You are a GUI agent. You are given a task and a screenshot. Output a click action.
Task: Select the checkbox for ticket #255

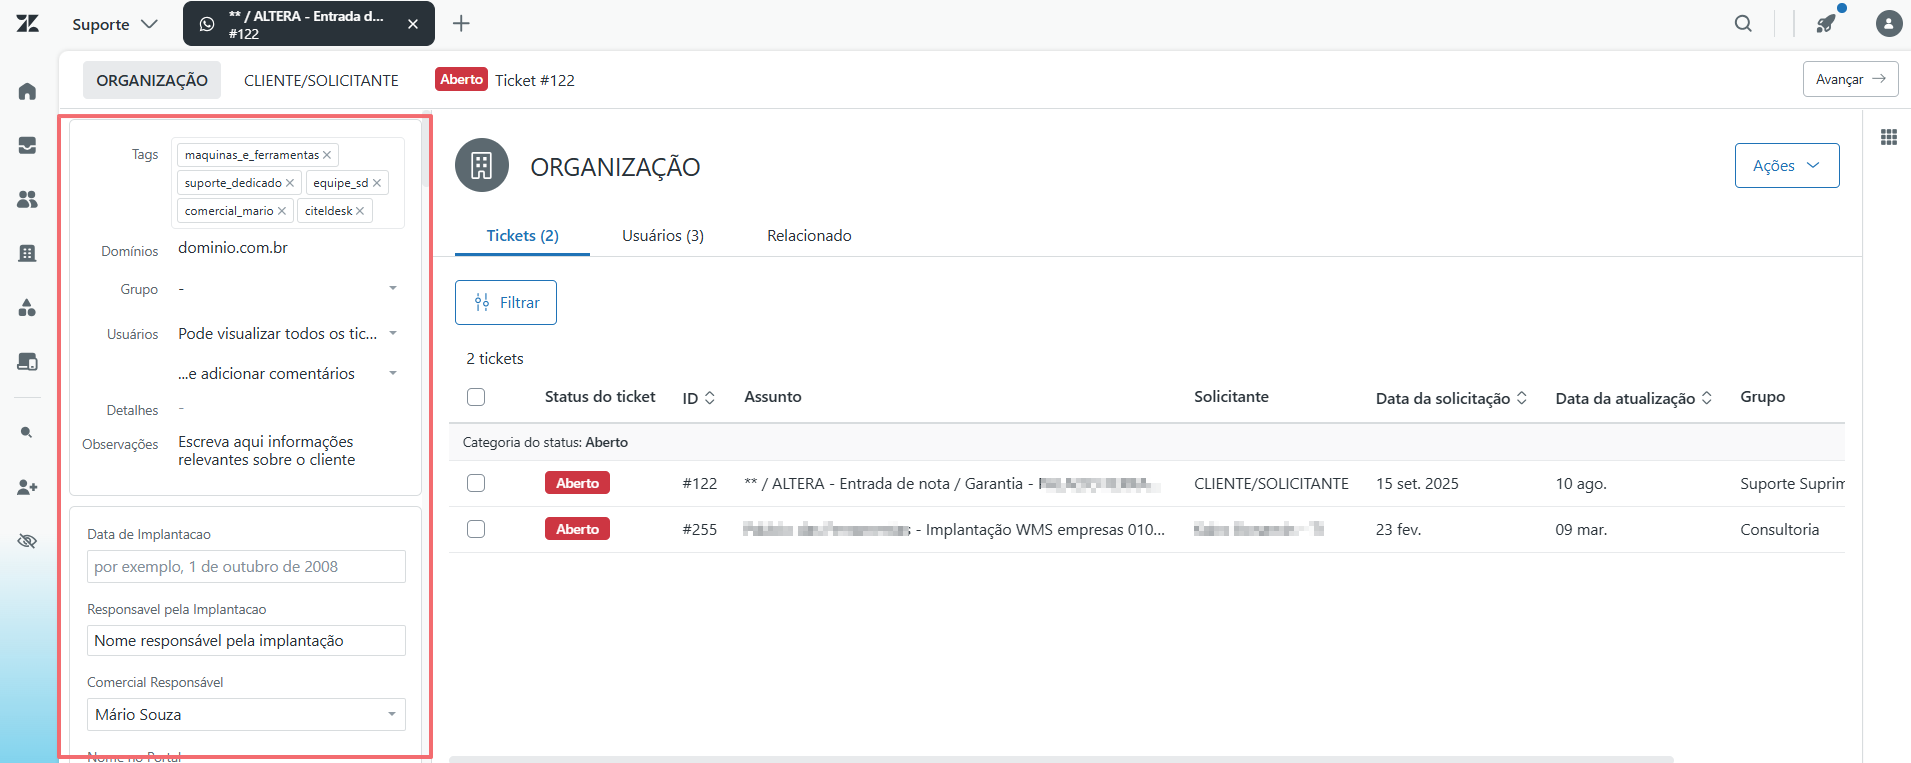click(x=476, y=529)
